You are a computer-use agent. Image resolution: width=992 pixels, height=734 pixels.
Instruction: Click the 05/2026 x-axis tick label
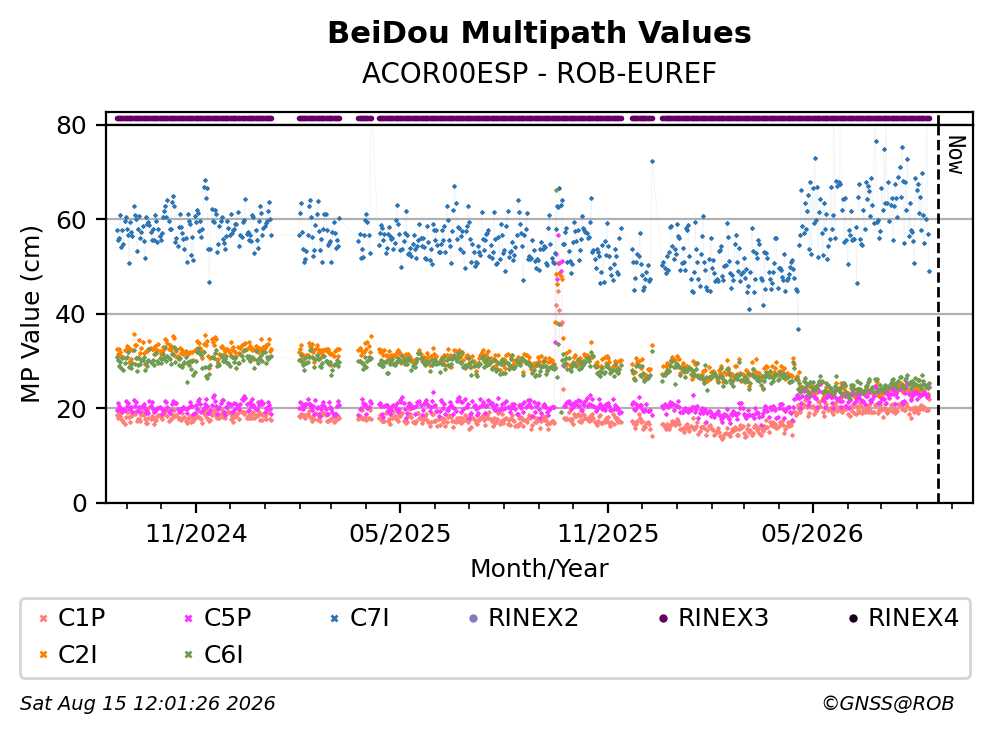[x=812, y=534]
